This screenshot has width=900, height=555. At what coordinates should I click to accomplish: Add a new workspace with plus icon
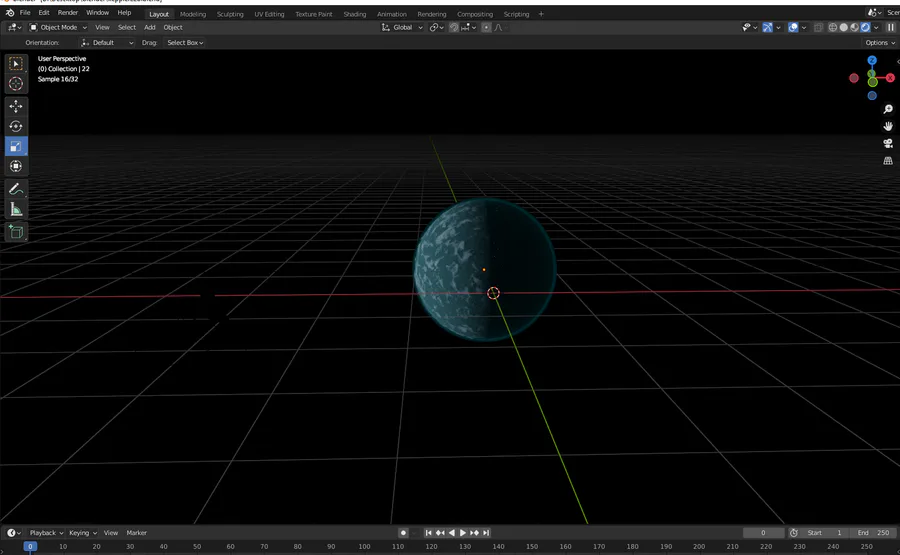click(541, 14)
